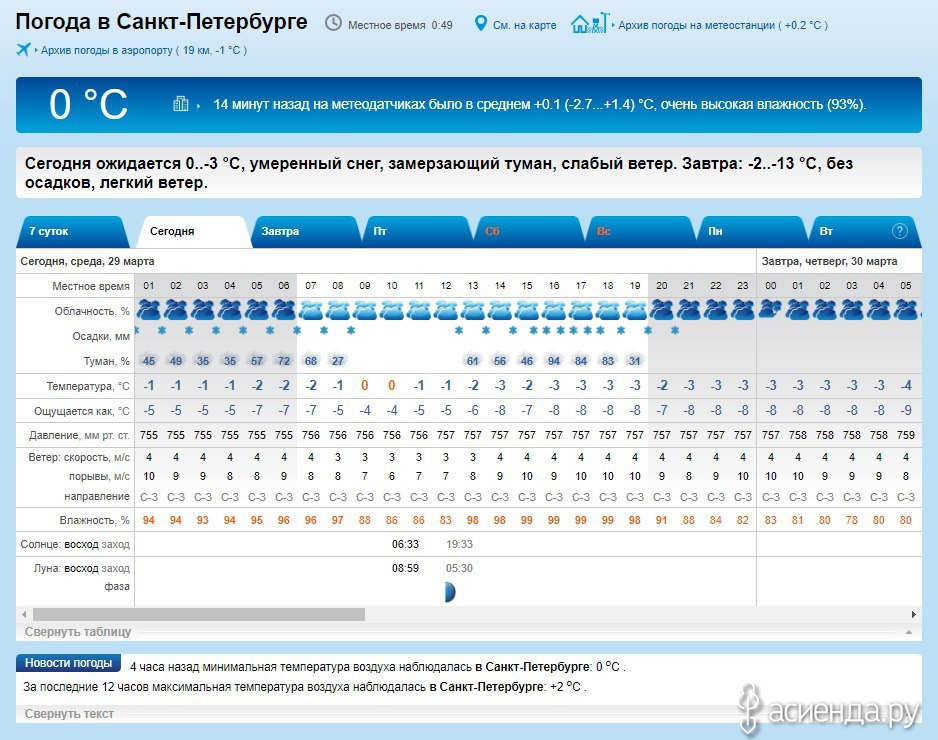Image resolution: width=938 pixels, height=740 pixels.
Task: Click the map pin icon
Action: pyautogui.click(x=480, y=23)
